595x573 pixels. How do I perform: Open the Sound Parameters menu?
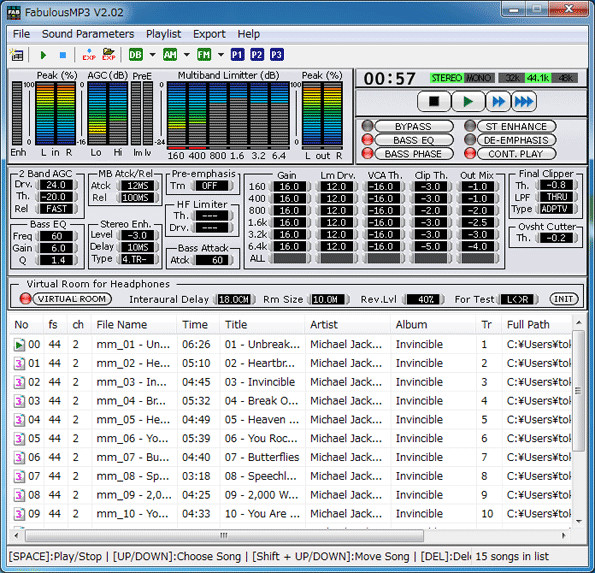tap(88, 34)
